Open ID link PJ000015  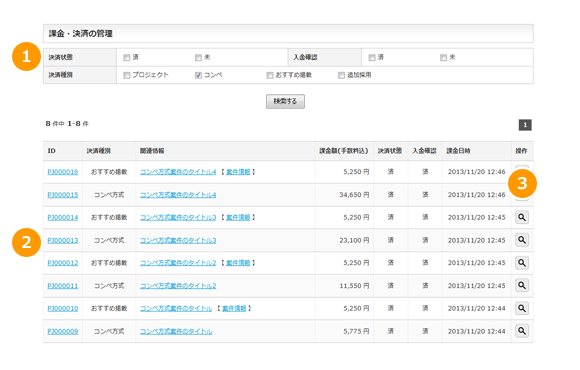coord(63,195)
